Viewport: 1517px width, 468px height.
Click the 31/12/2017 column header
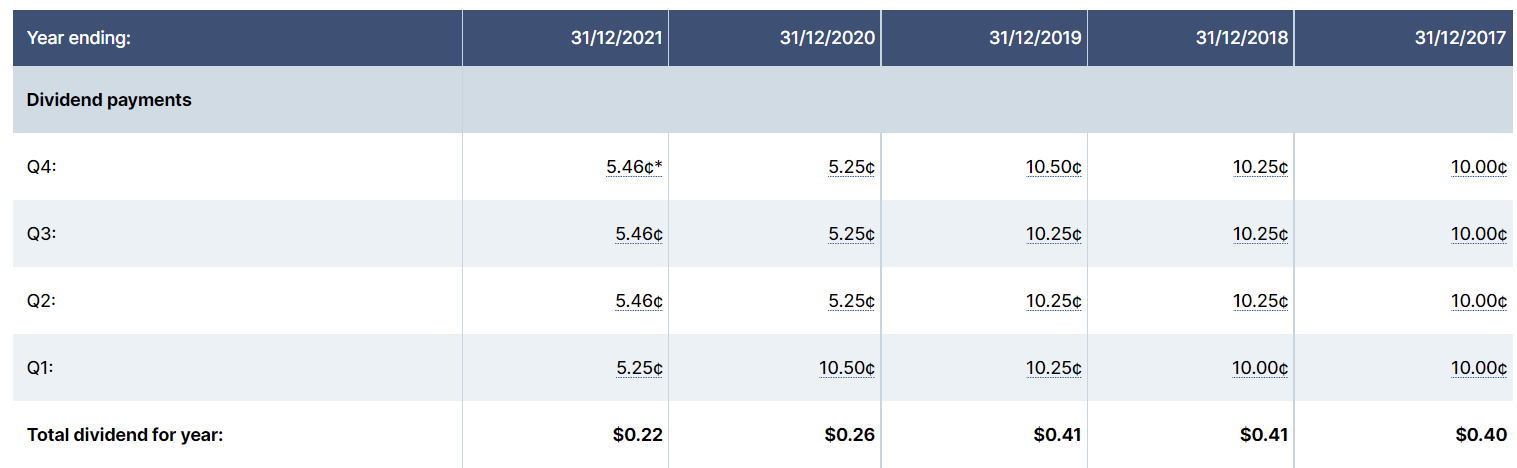[1460, 38]
